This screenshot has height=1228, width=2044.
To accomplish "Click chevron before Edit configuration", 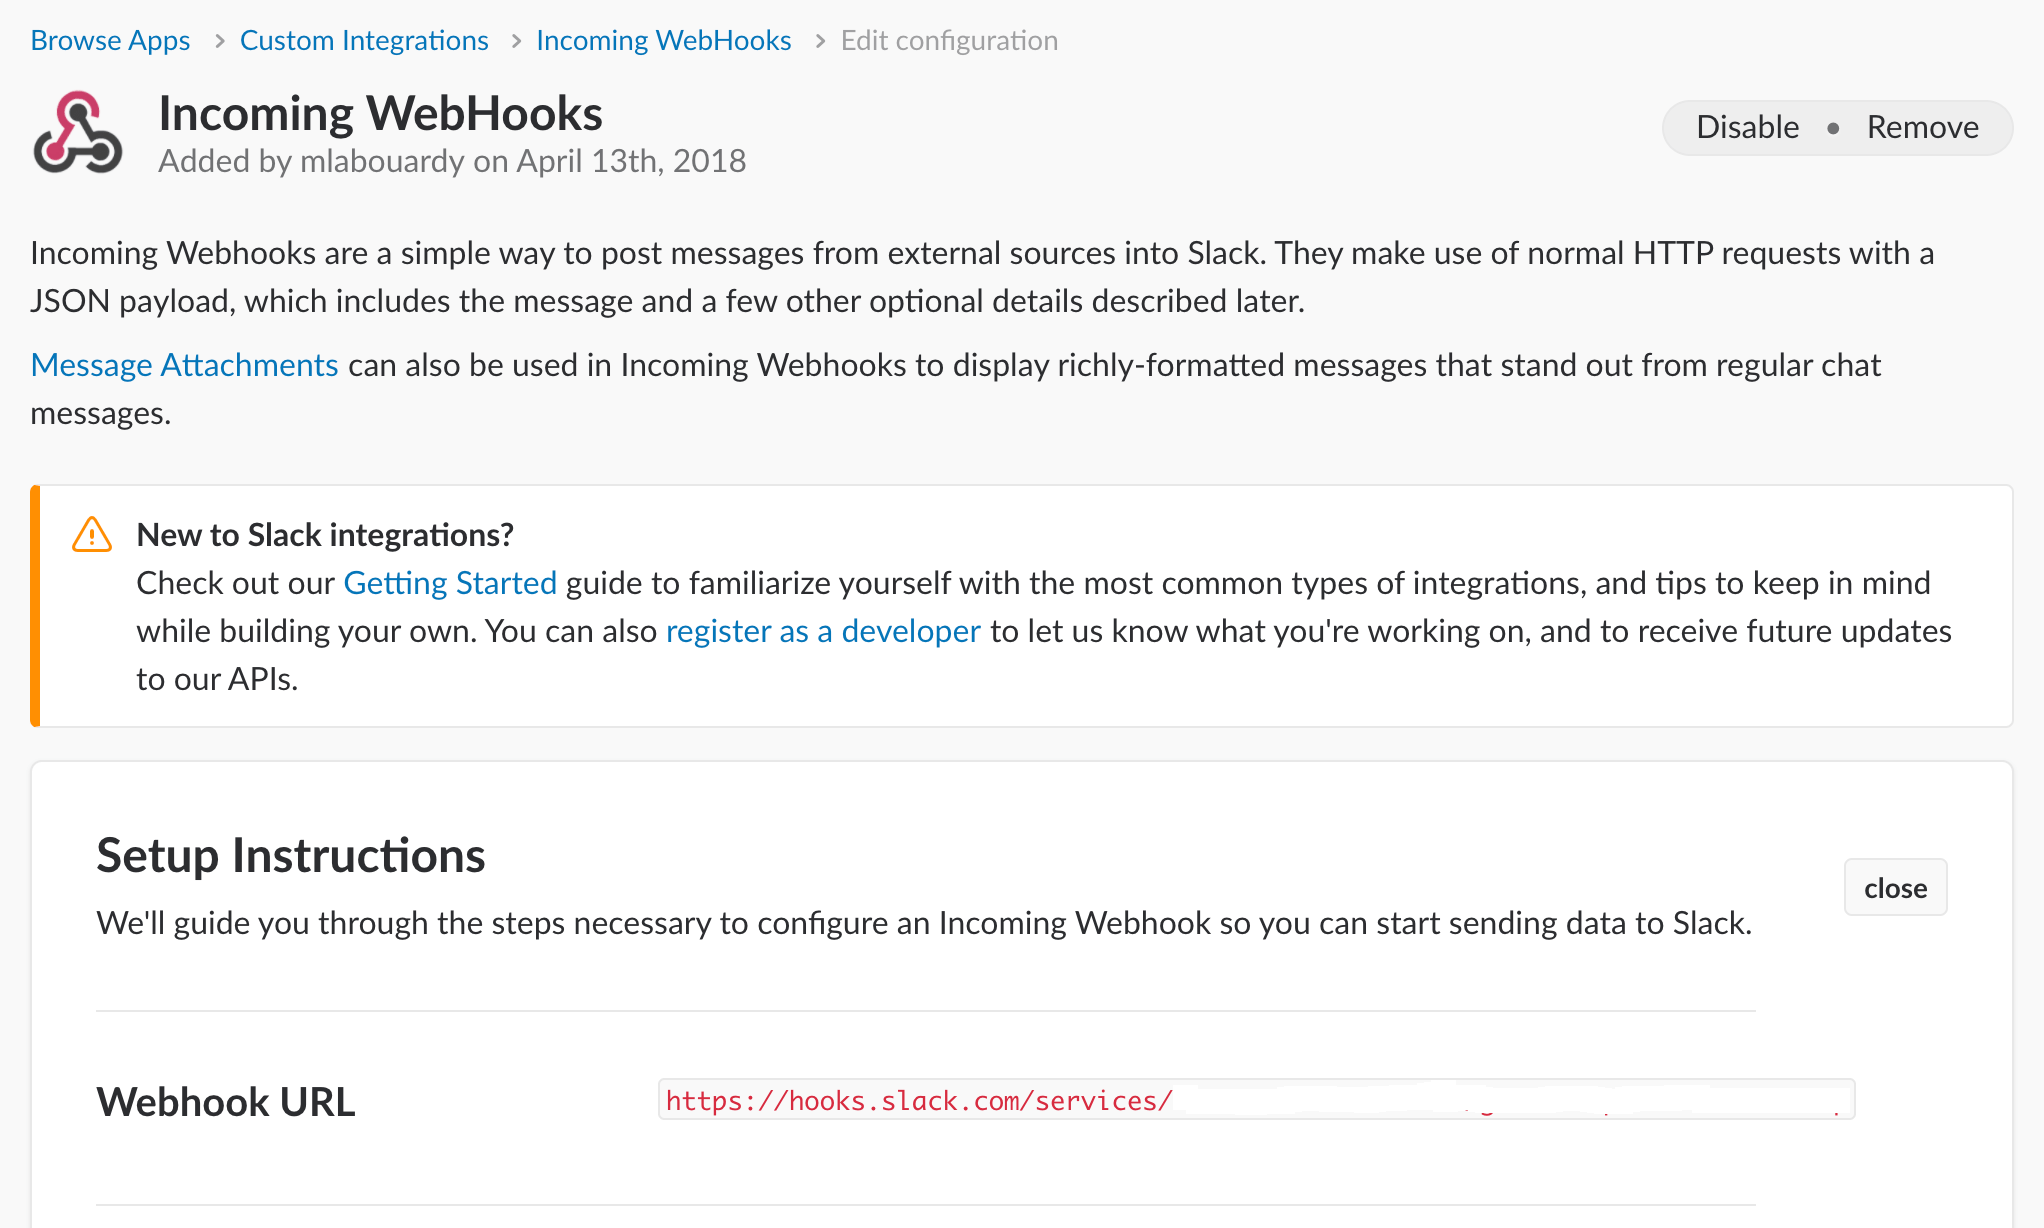I will 820,41.
